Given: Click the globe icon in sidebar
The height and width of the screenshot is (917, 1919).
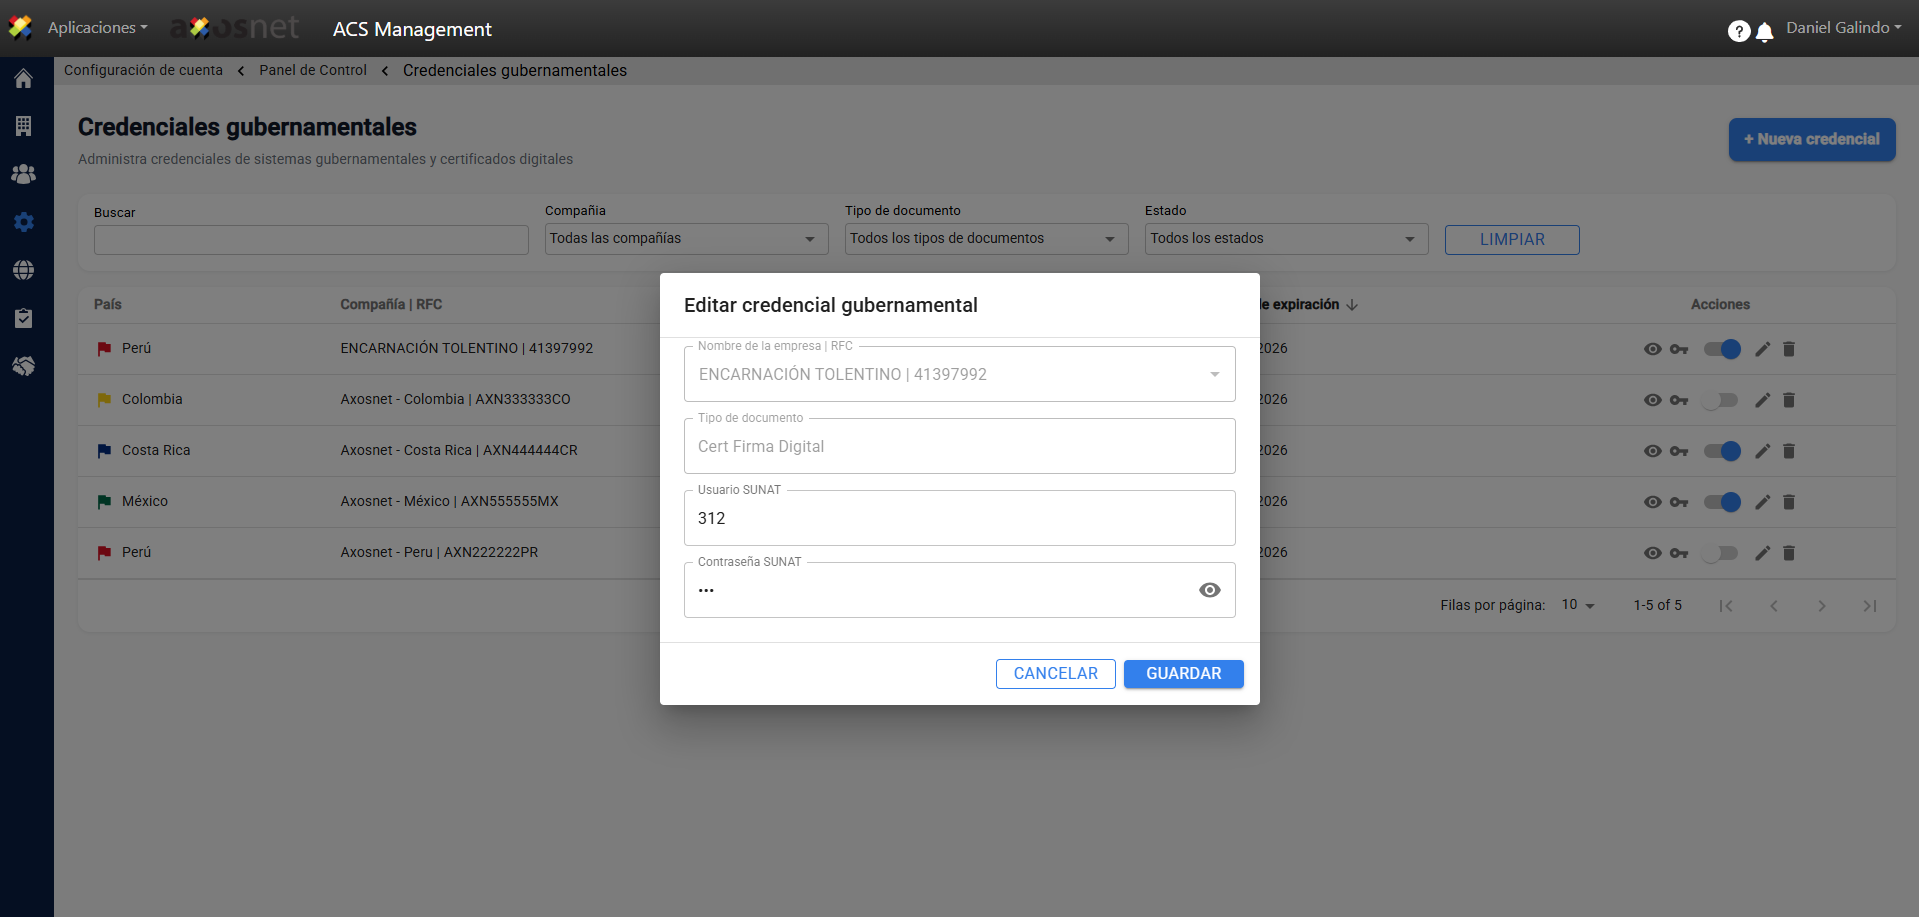Looking at the screenshot, I should pyautogui.click(x=24, y=270).
